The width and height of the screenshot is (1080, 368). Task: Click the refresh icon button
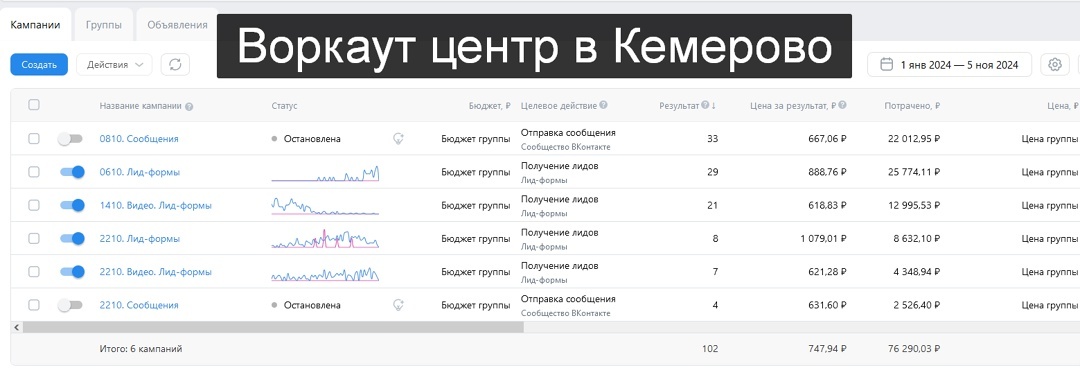[175, 65]
